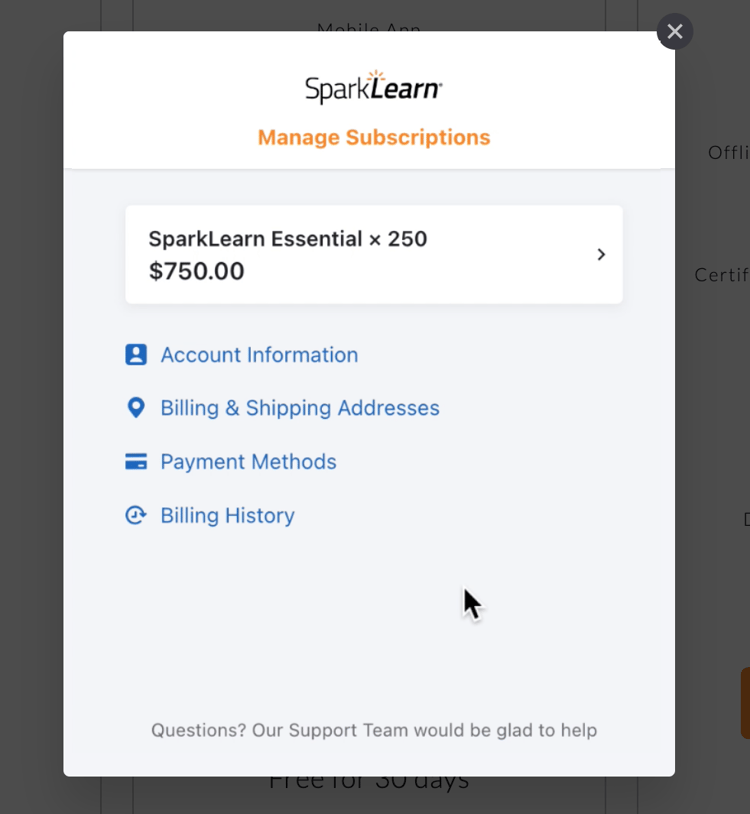Click the SparkLearn spark logo
The height and width of the screenshot is (814, 750).
[374, 88]
